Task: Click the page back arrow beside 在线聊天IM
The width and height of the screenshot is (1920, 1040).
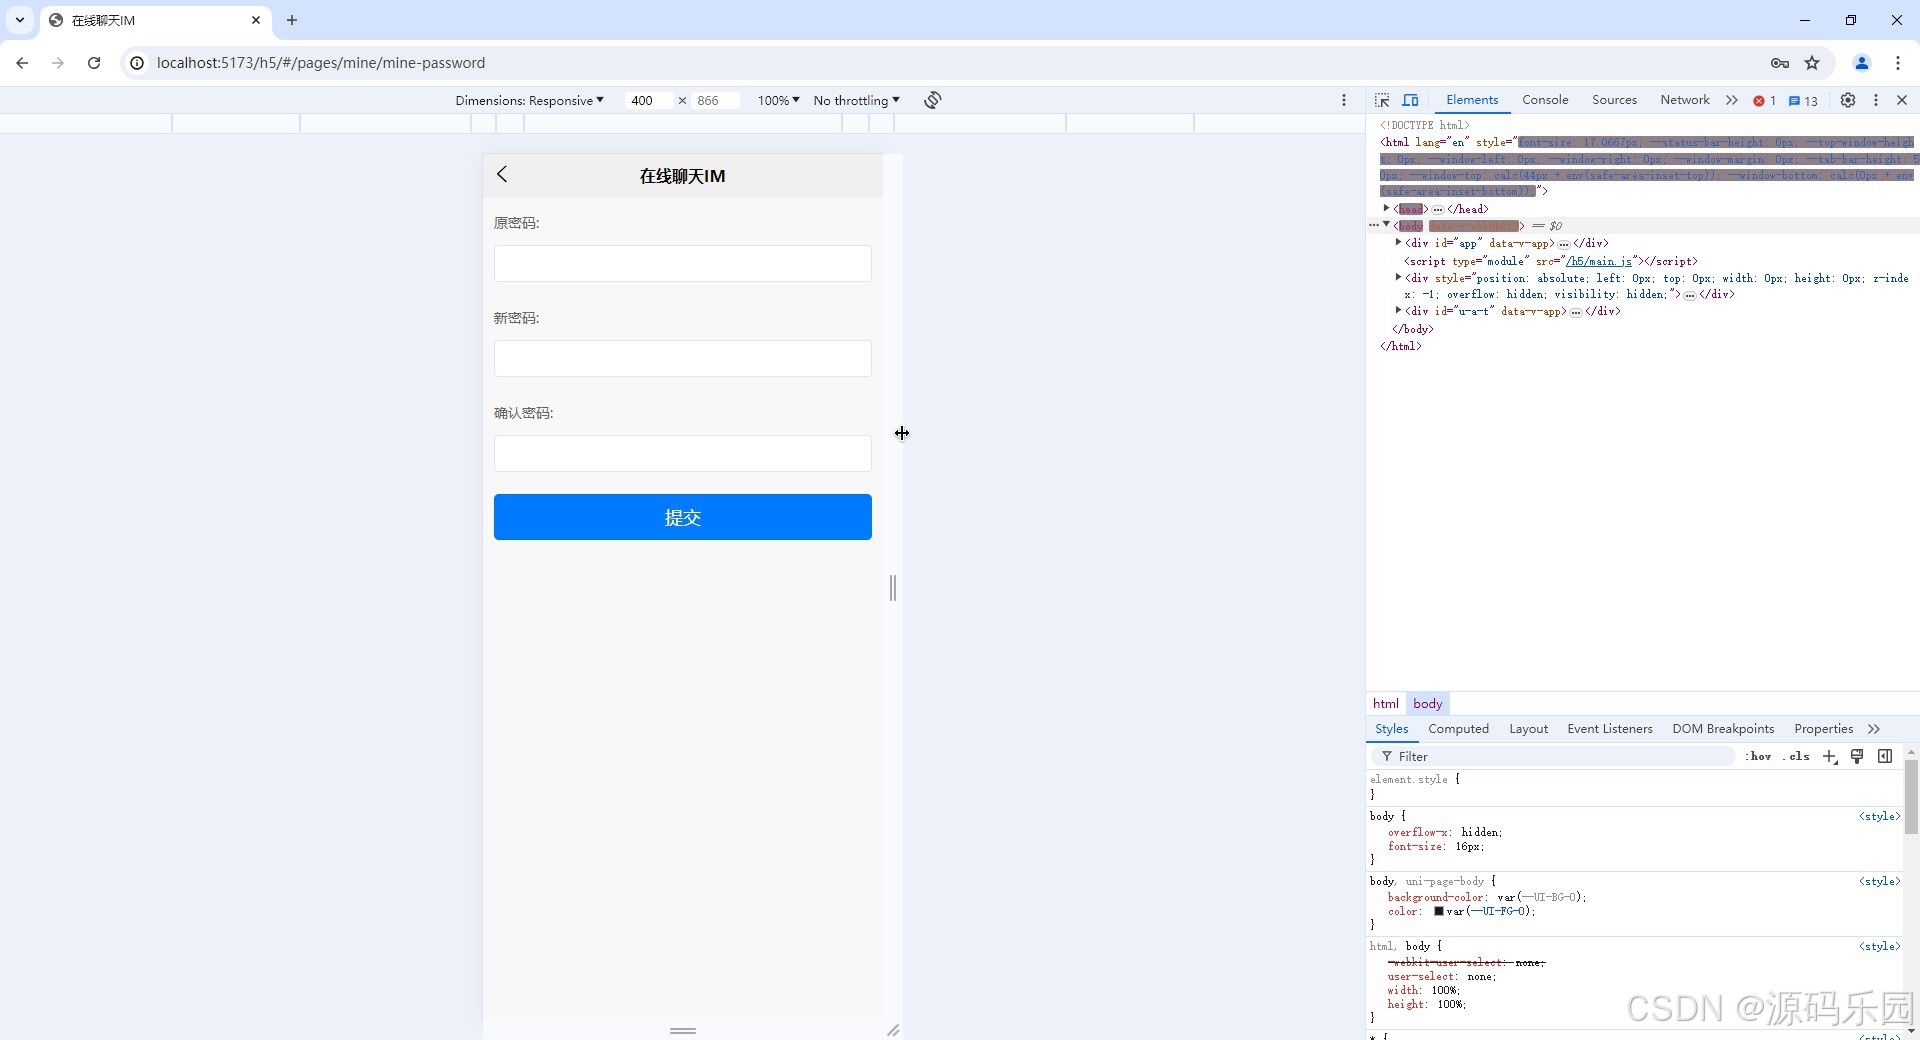Action: pyautogui.click(x=502, y=174)
